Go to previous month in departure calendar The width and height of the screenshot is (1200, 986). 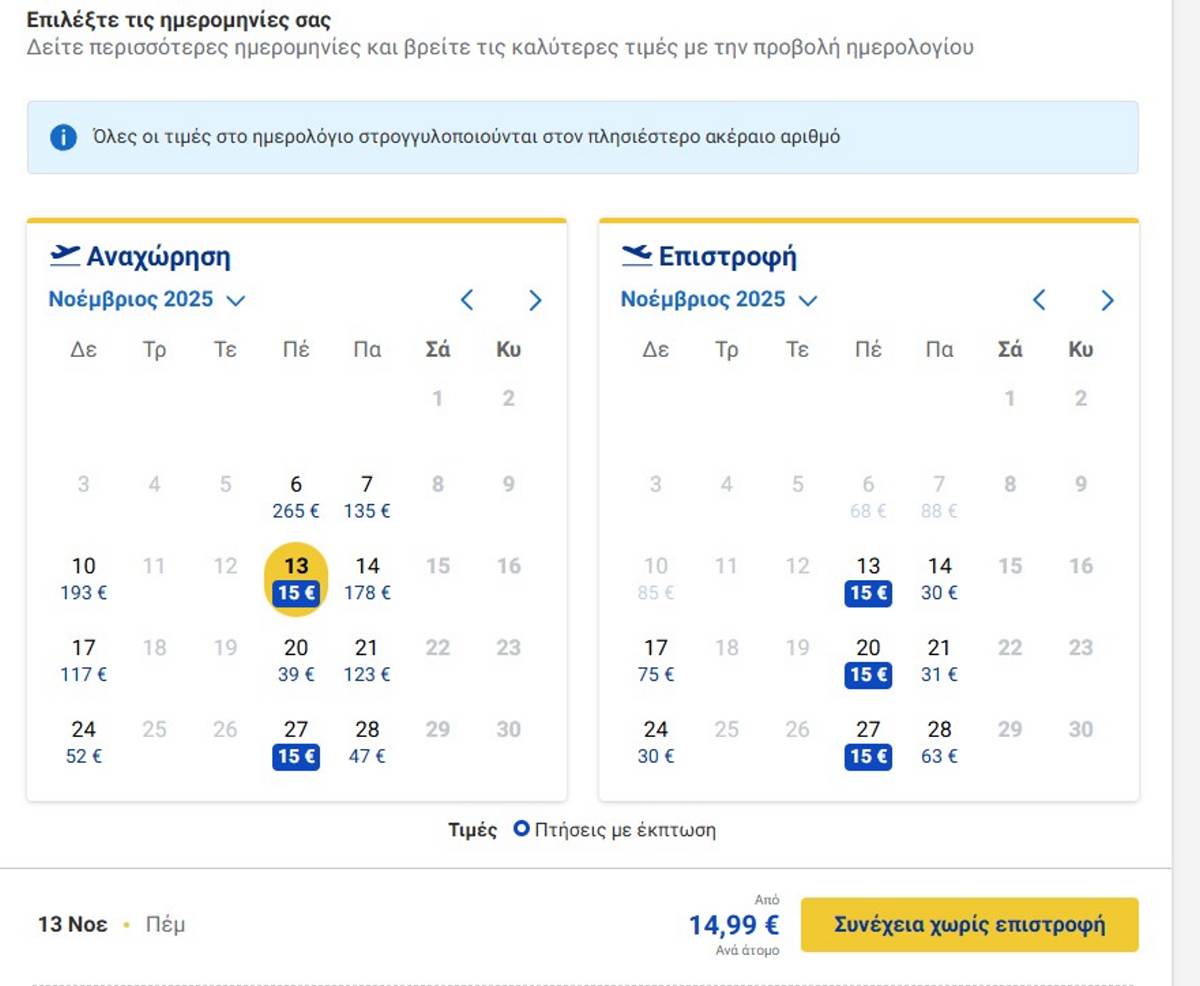coord(467,300)
